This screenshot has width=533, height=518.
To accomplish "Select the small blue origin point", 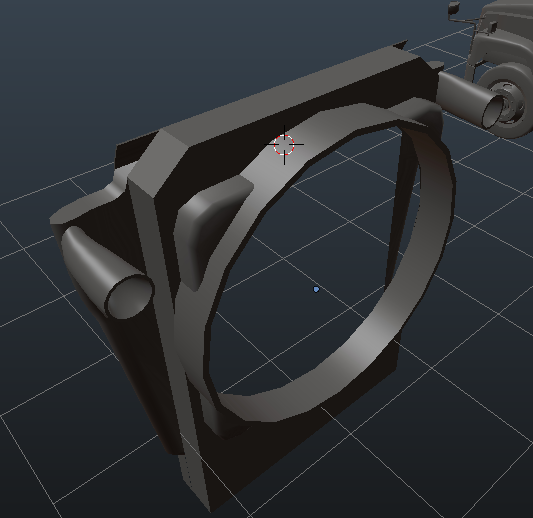I will tap(316, 289).
